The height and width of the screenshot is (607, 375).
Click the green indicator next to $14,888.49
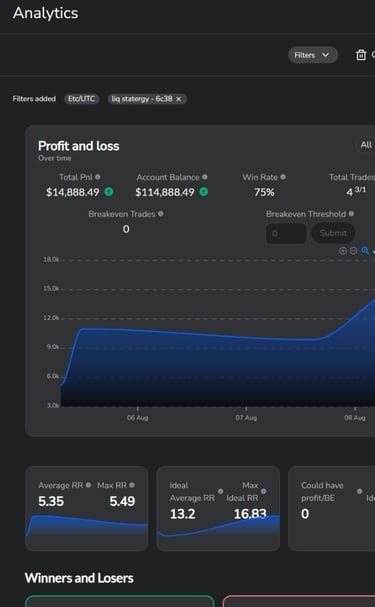[x=109, y=192]
